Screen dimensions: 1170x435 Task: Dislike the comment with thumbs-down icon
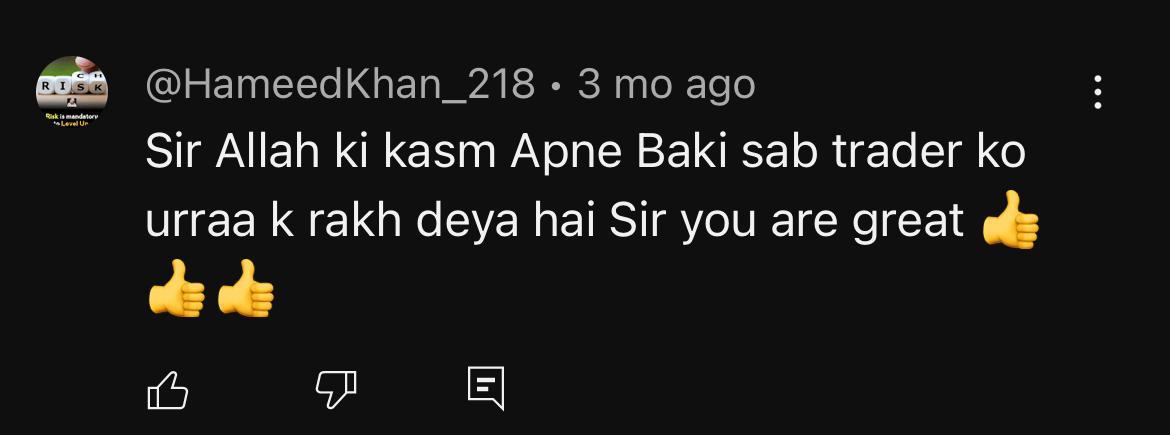[336, 389]
